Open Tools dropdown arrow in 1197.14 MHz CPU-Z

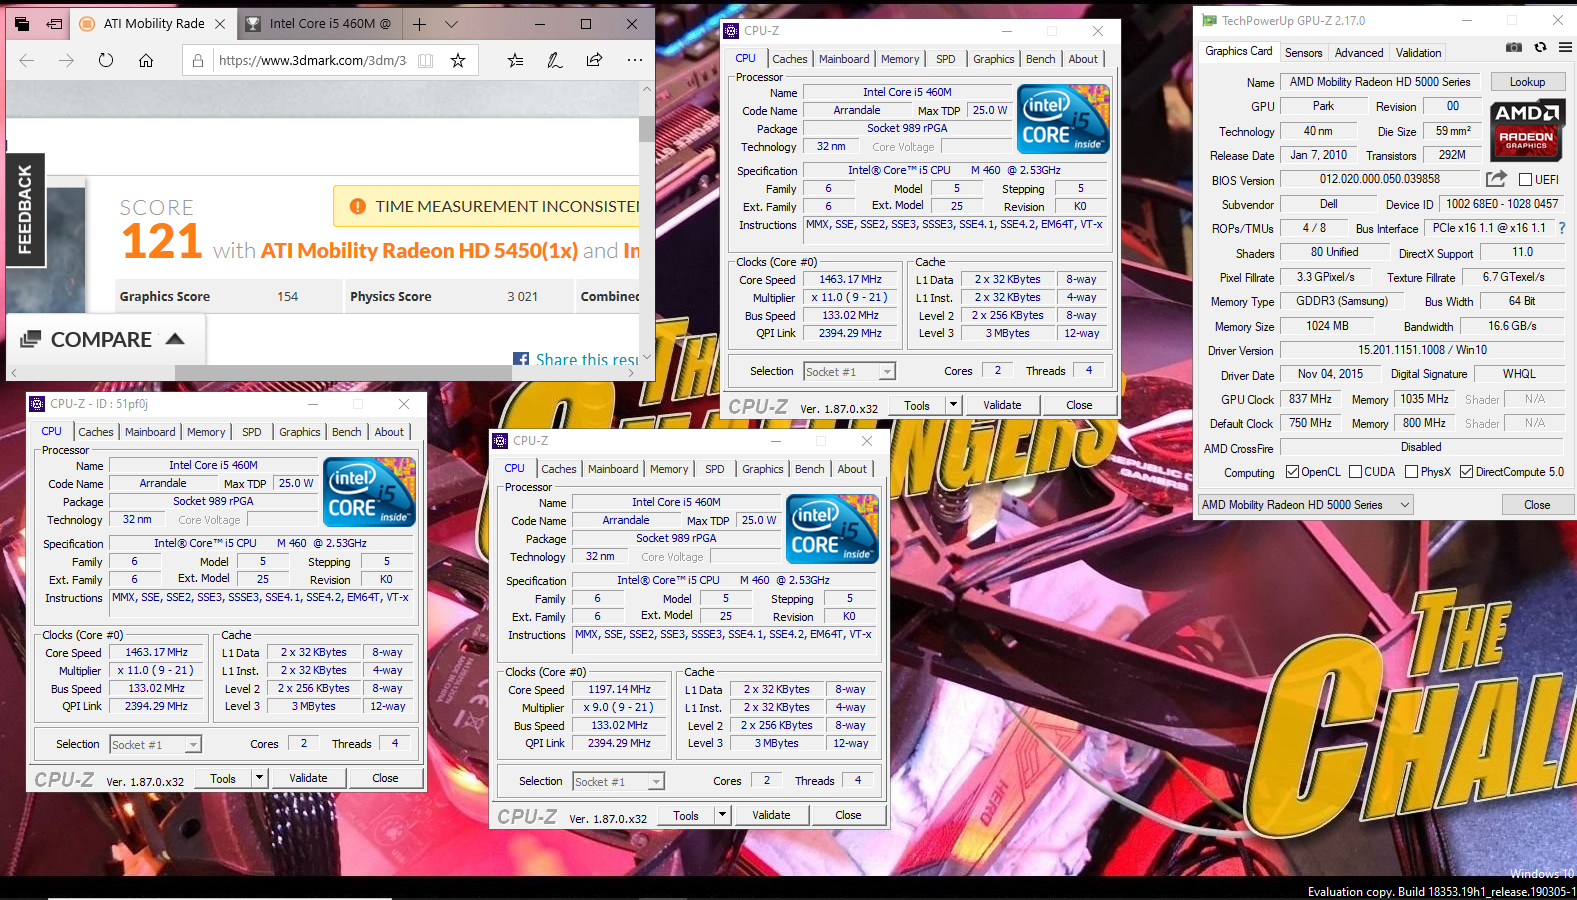(x=722, y=815)
